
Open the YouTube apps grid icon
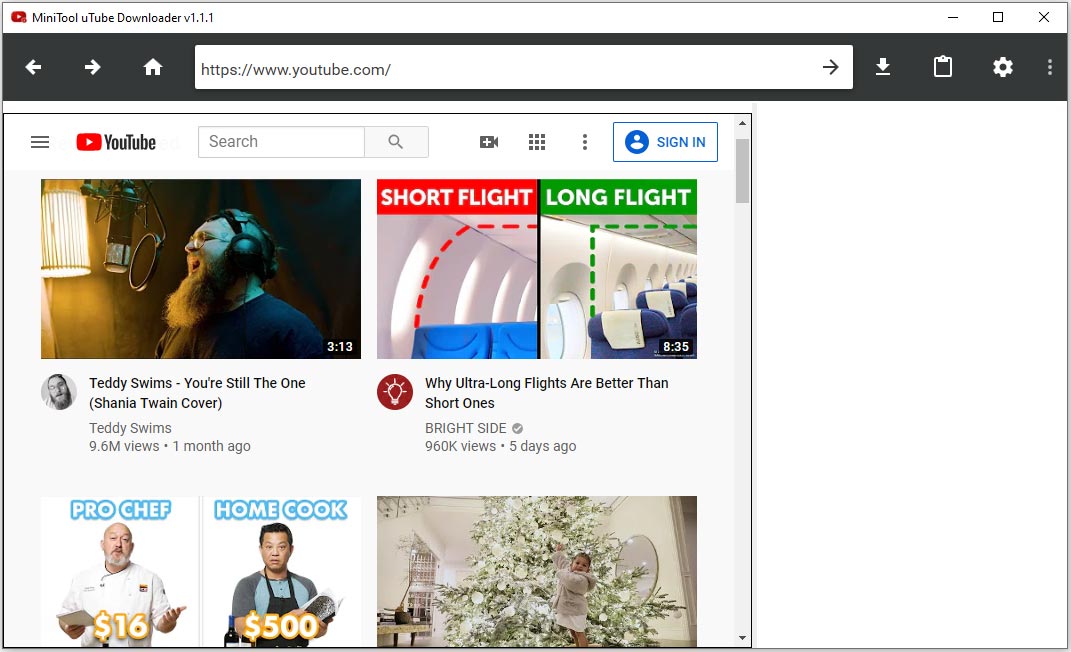click(537, 142)
